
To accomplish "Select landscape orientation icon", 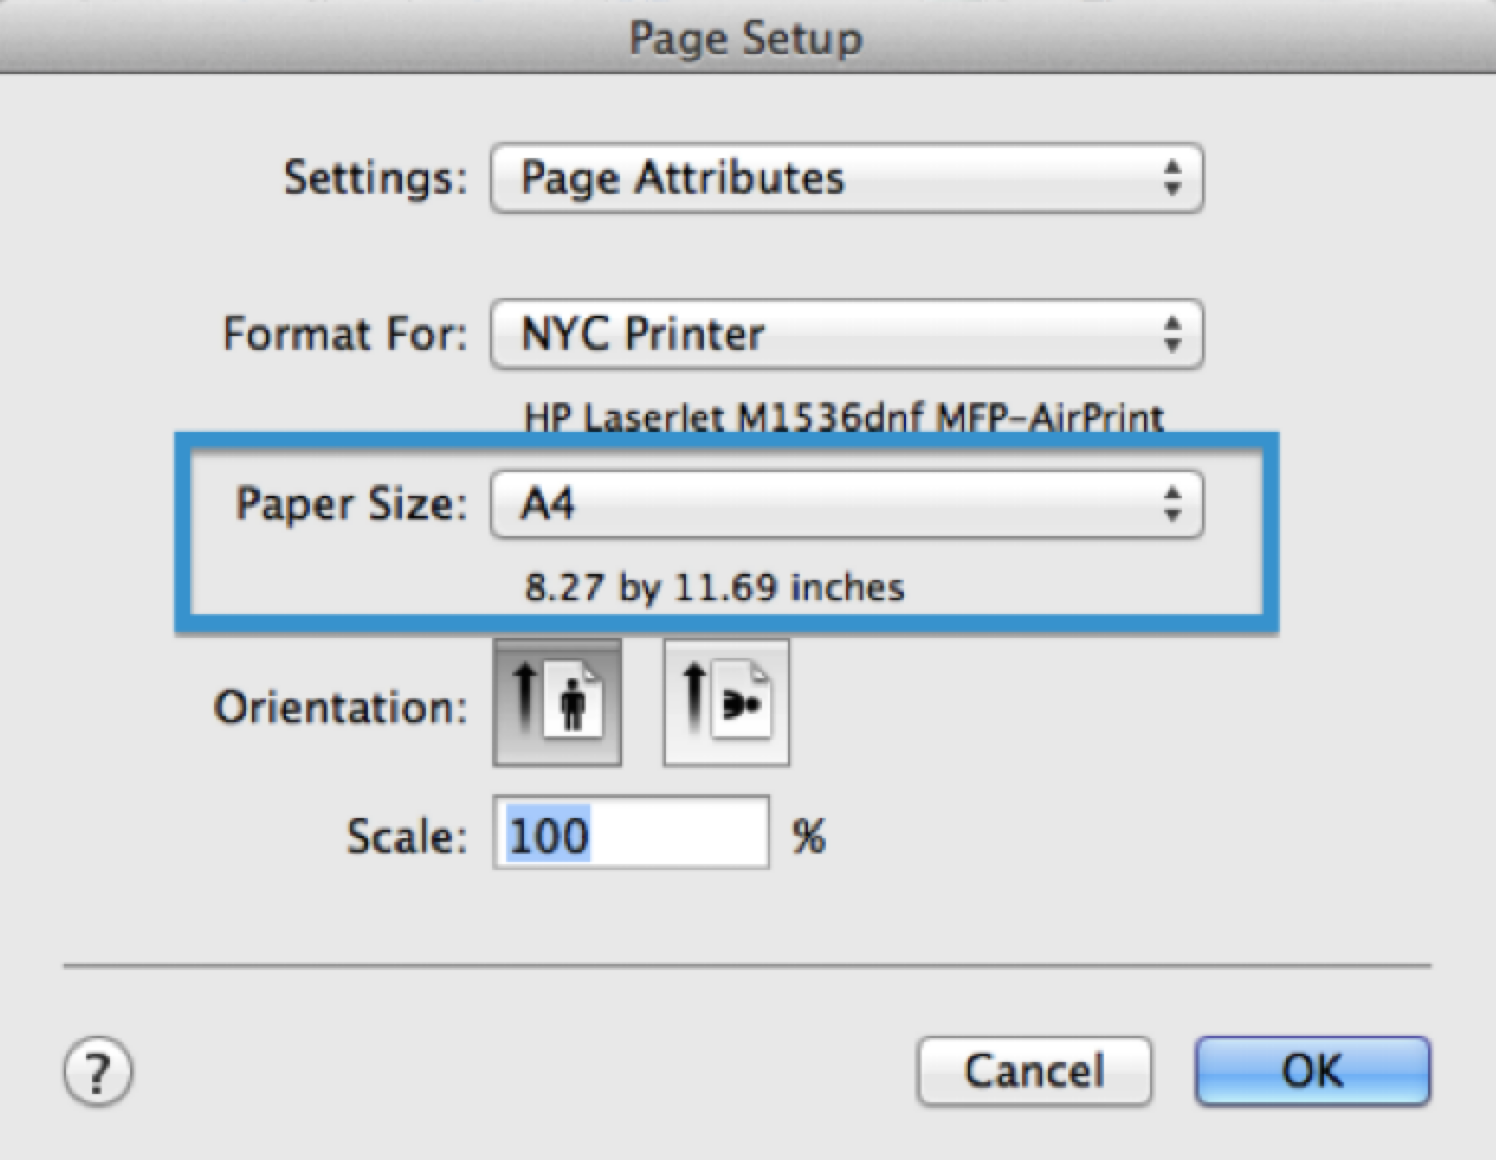I will 726,703.
